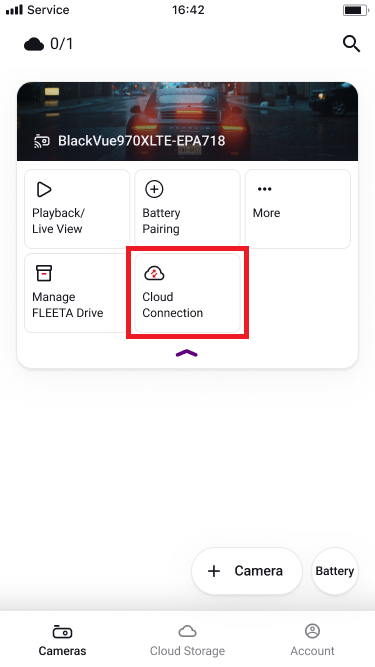375x667 pixels.
Task: Open the Battery Pairing tile
Action: [x=188, y=209]
